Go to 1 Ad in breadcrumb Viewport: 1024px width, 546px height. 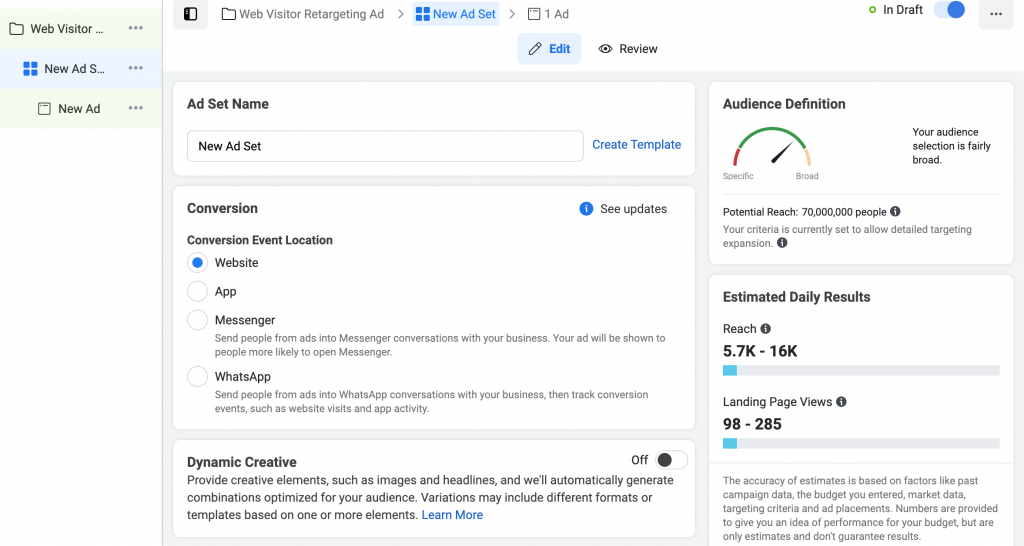point(548,14)
